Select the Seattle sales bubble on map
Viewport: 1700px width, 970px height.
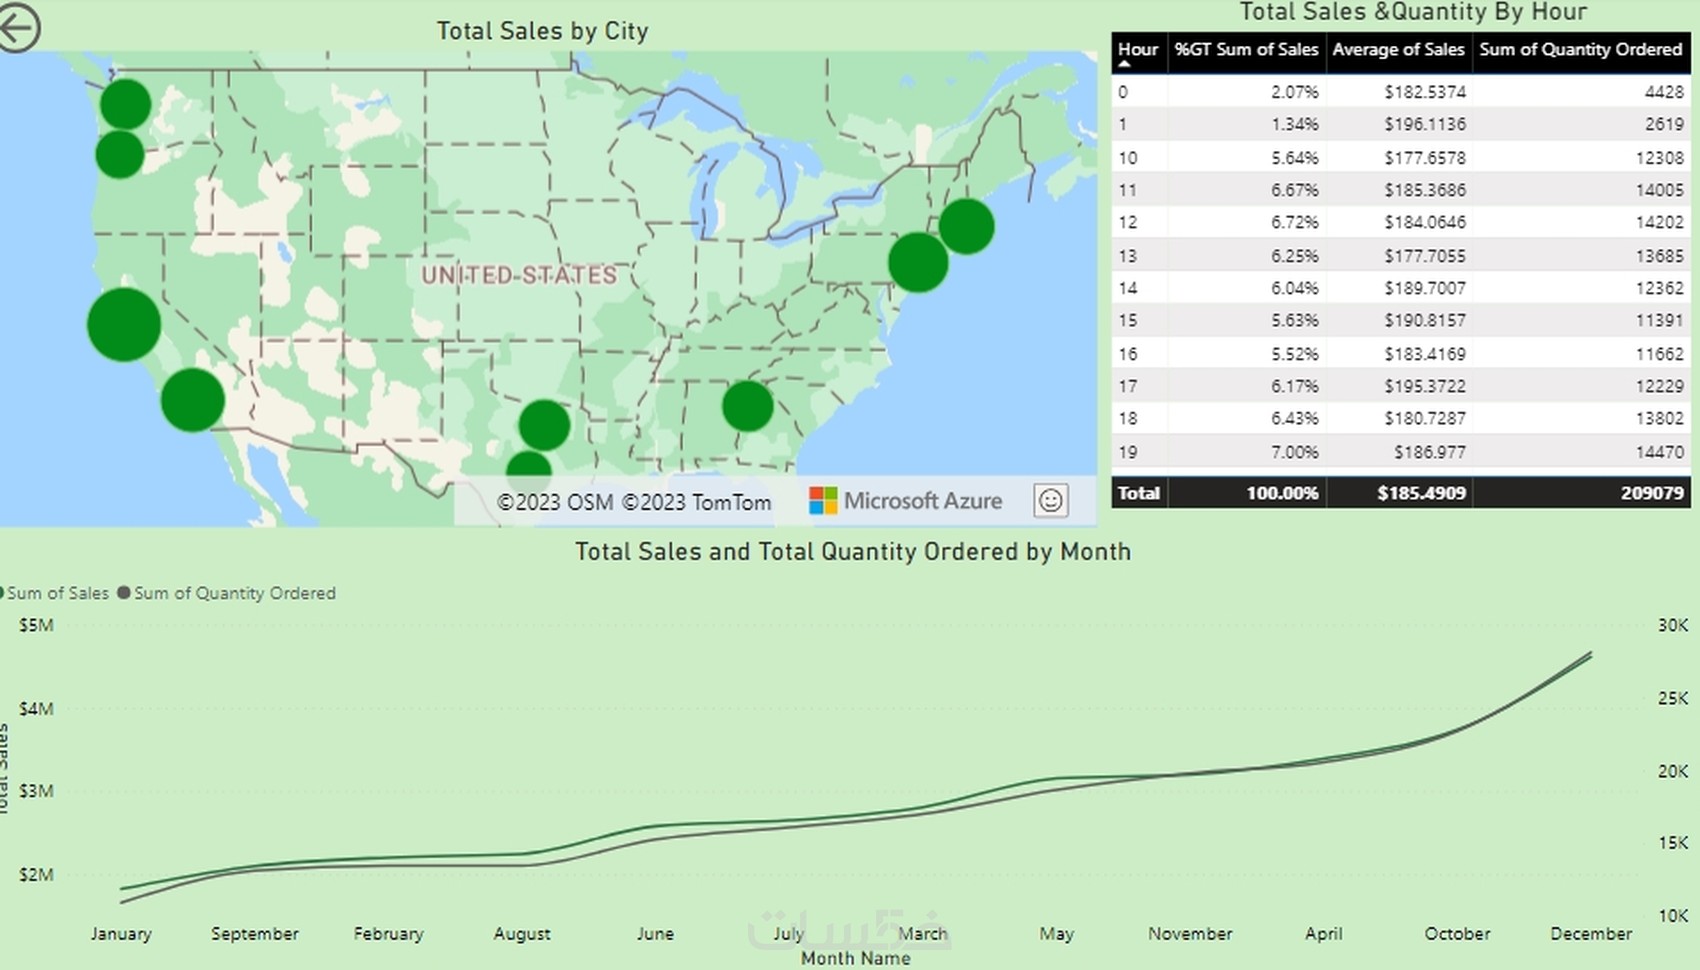(125, 104)
